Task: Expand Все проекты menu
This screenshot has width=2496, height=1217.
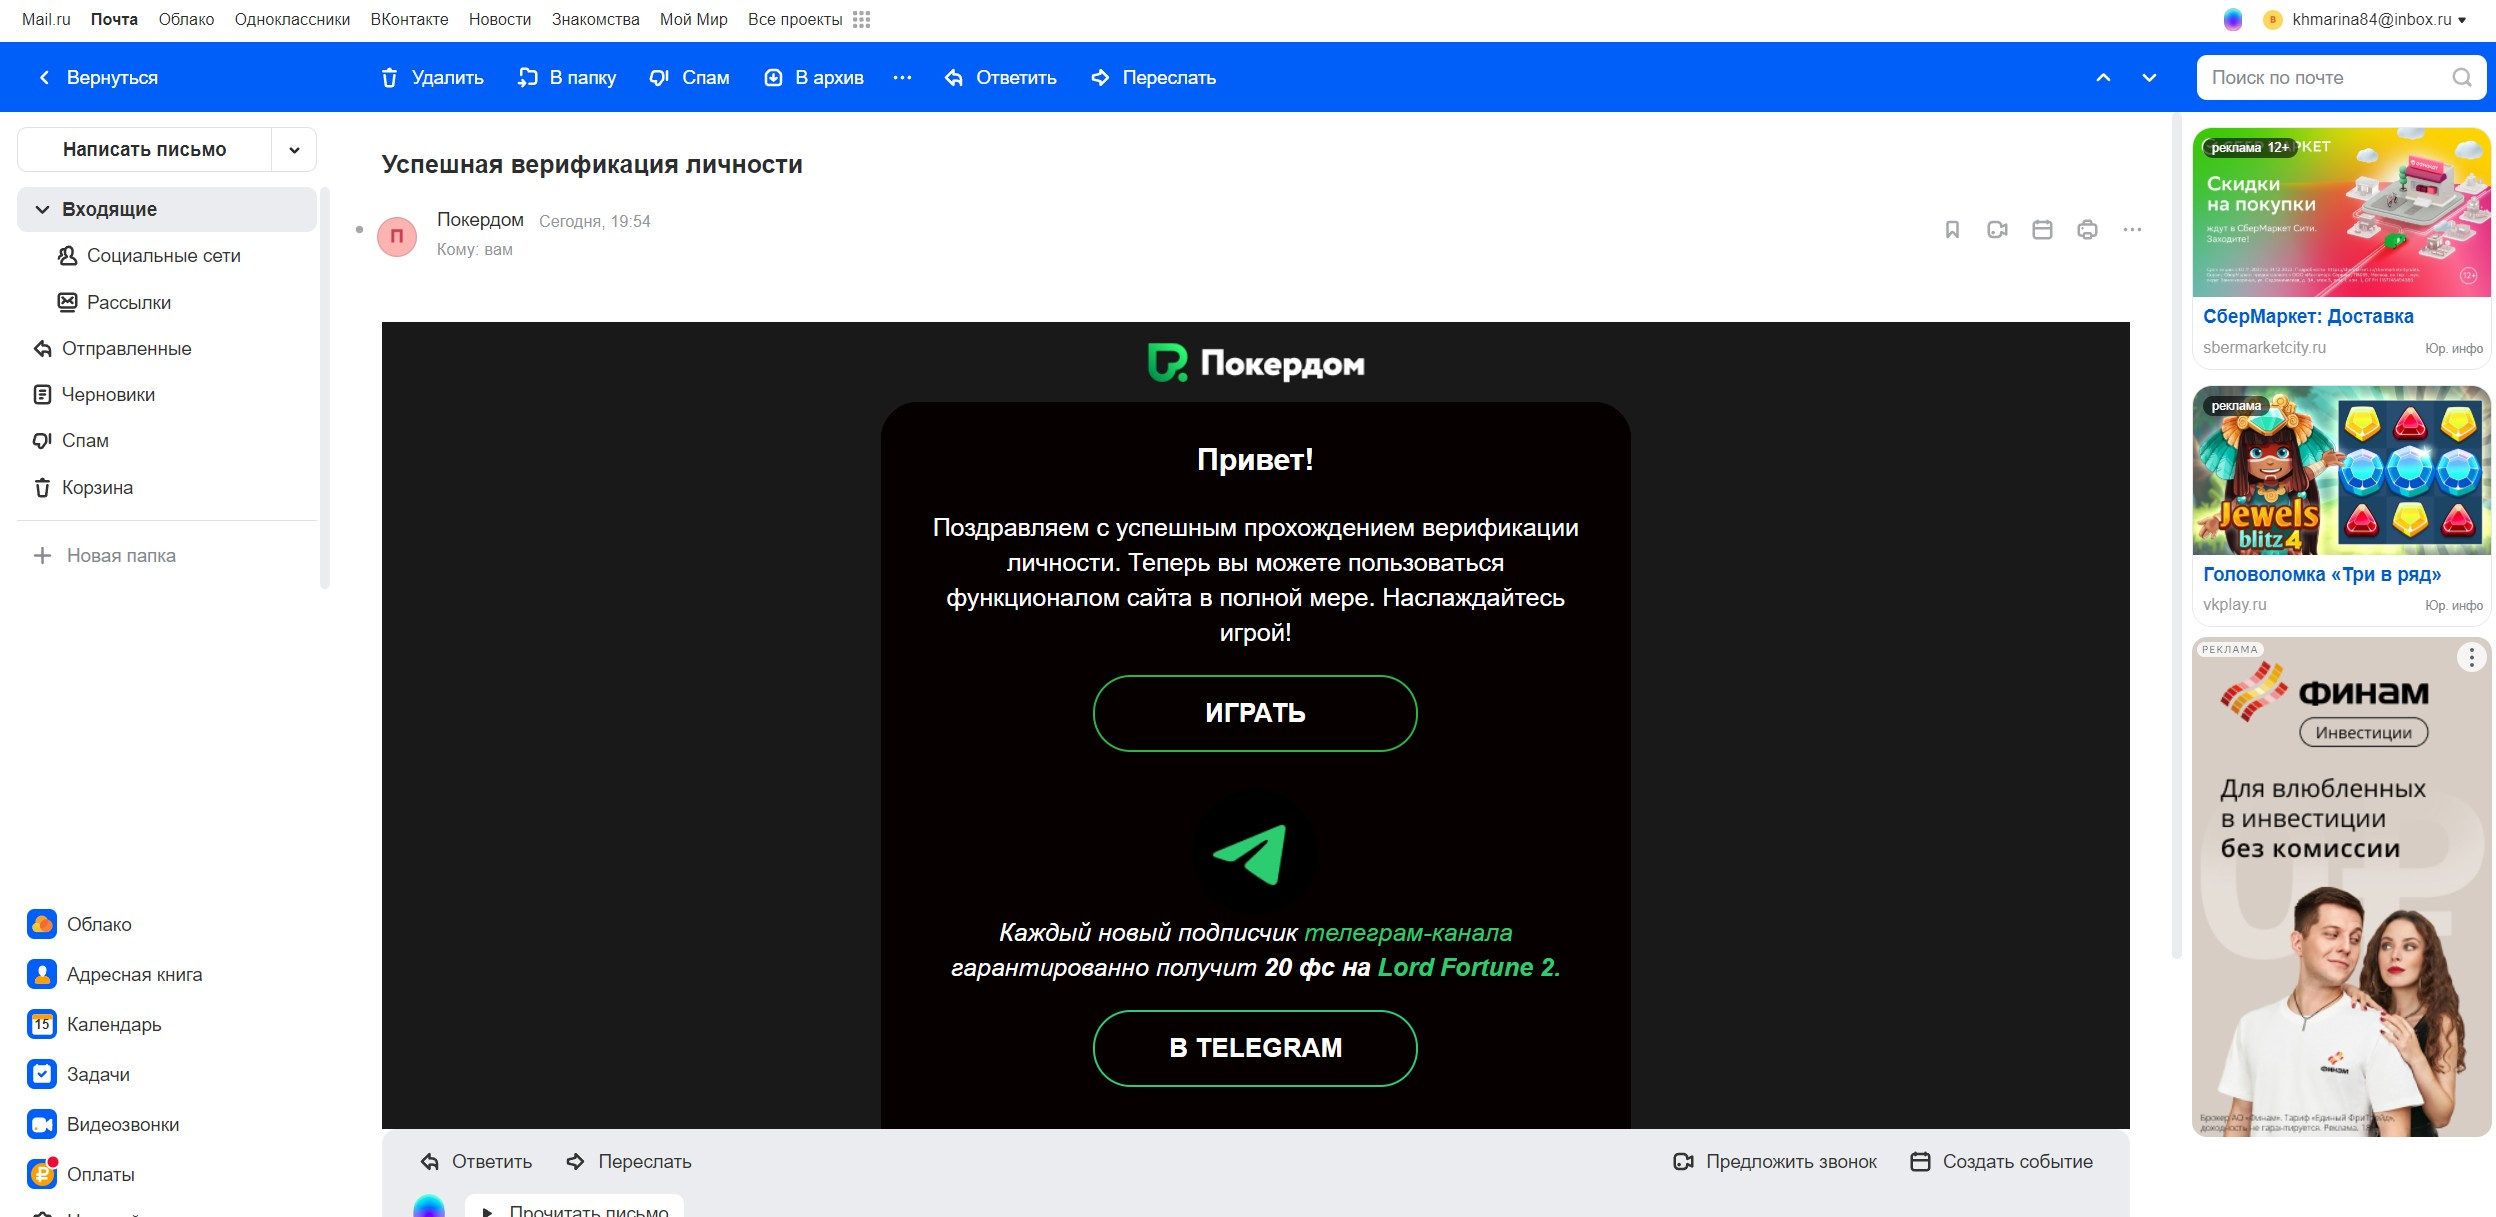Action: click(795, 19)
